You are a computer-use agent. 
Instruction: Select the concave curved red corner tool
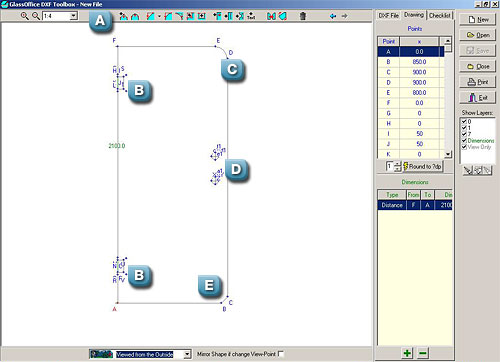(168, 16)
